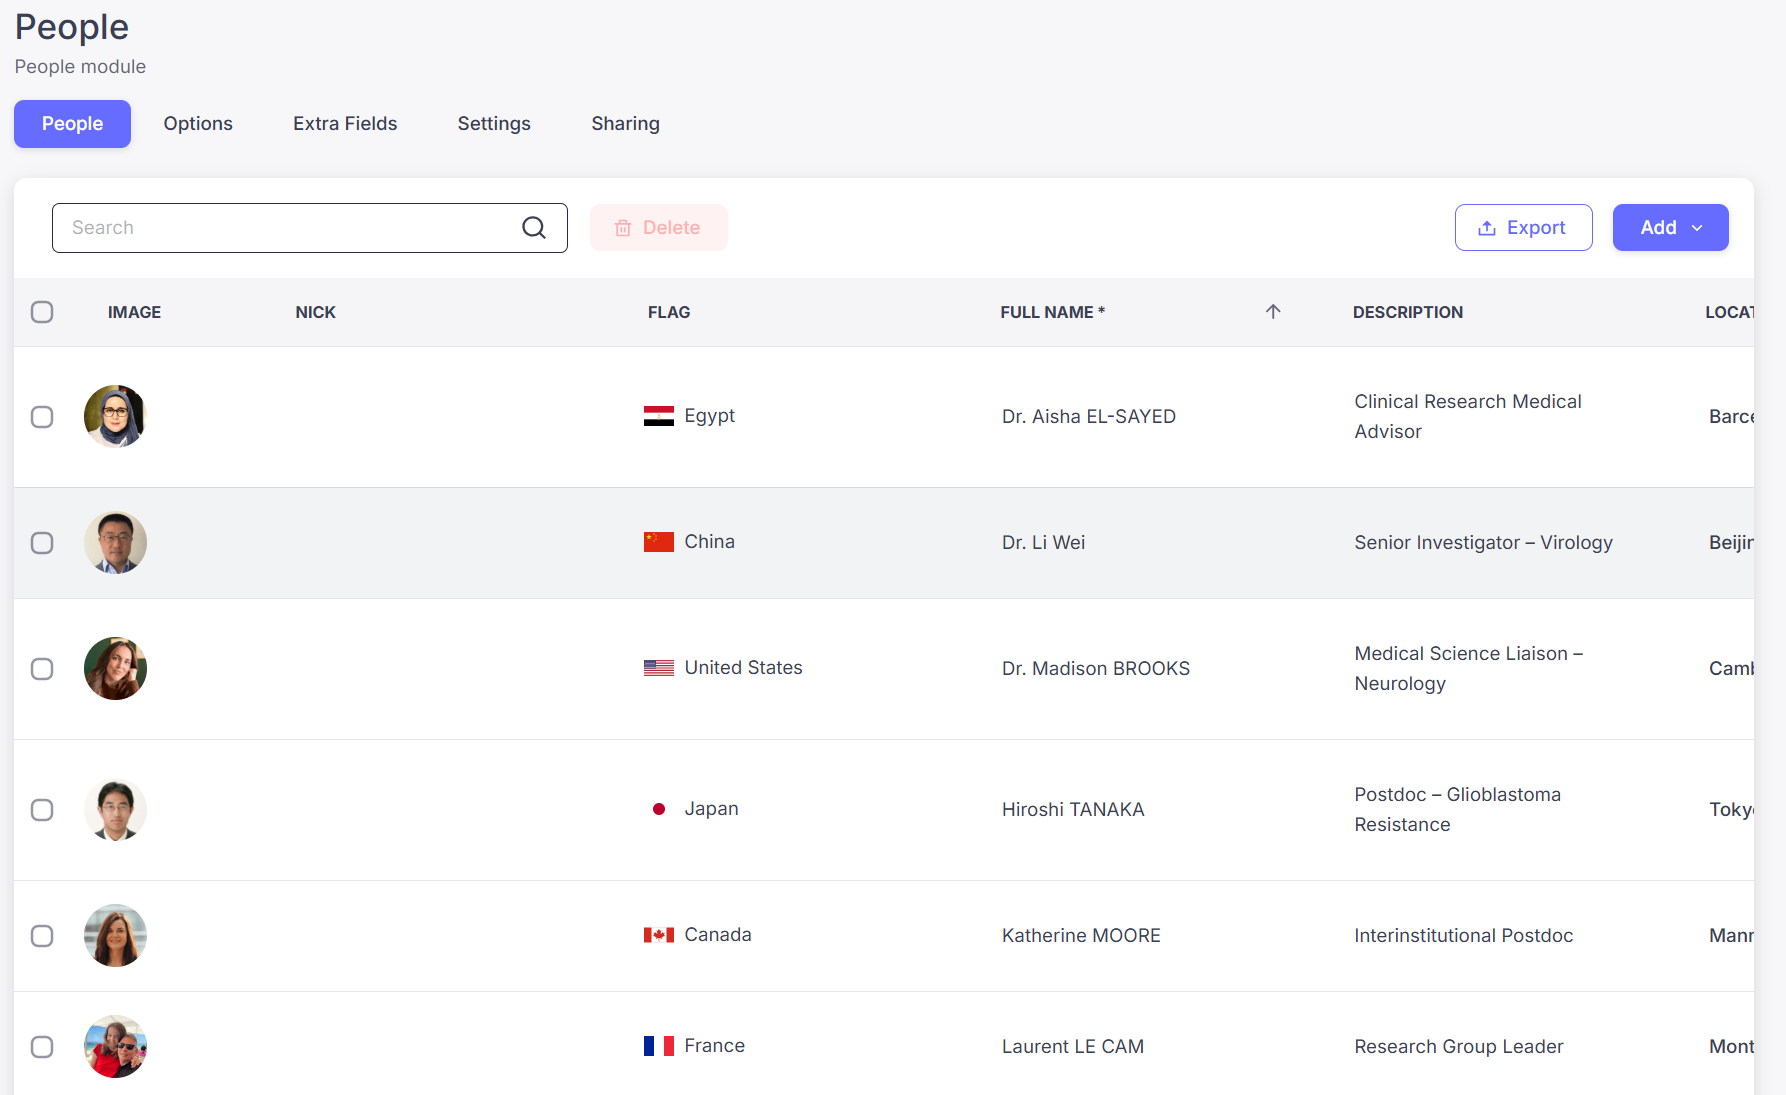Toggle the select-all checkbox in table header
The height and width of the screenshot is (1095, 1786).
click(42, 312)
